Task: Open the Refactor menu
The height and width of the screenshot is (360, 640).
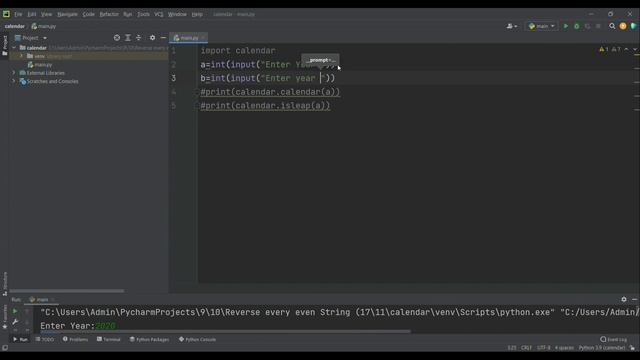Action: click(109, 14)
